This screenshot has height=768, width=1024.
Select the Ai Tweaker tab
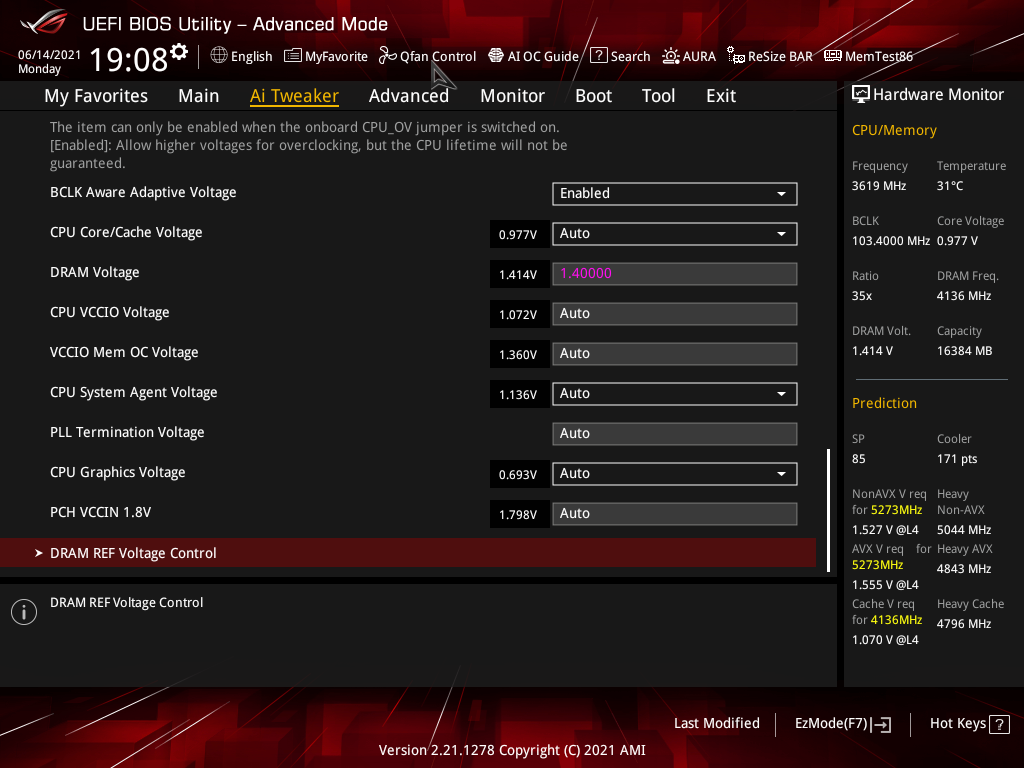pyautogui.click(x=294, y=96)
